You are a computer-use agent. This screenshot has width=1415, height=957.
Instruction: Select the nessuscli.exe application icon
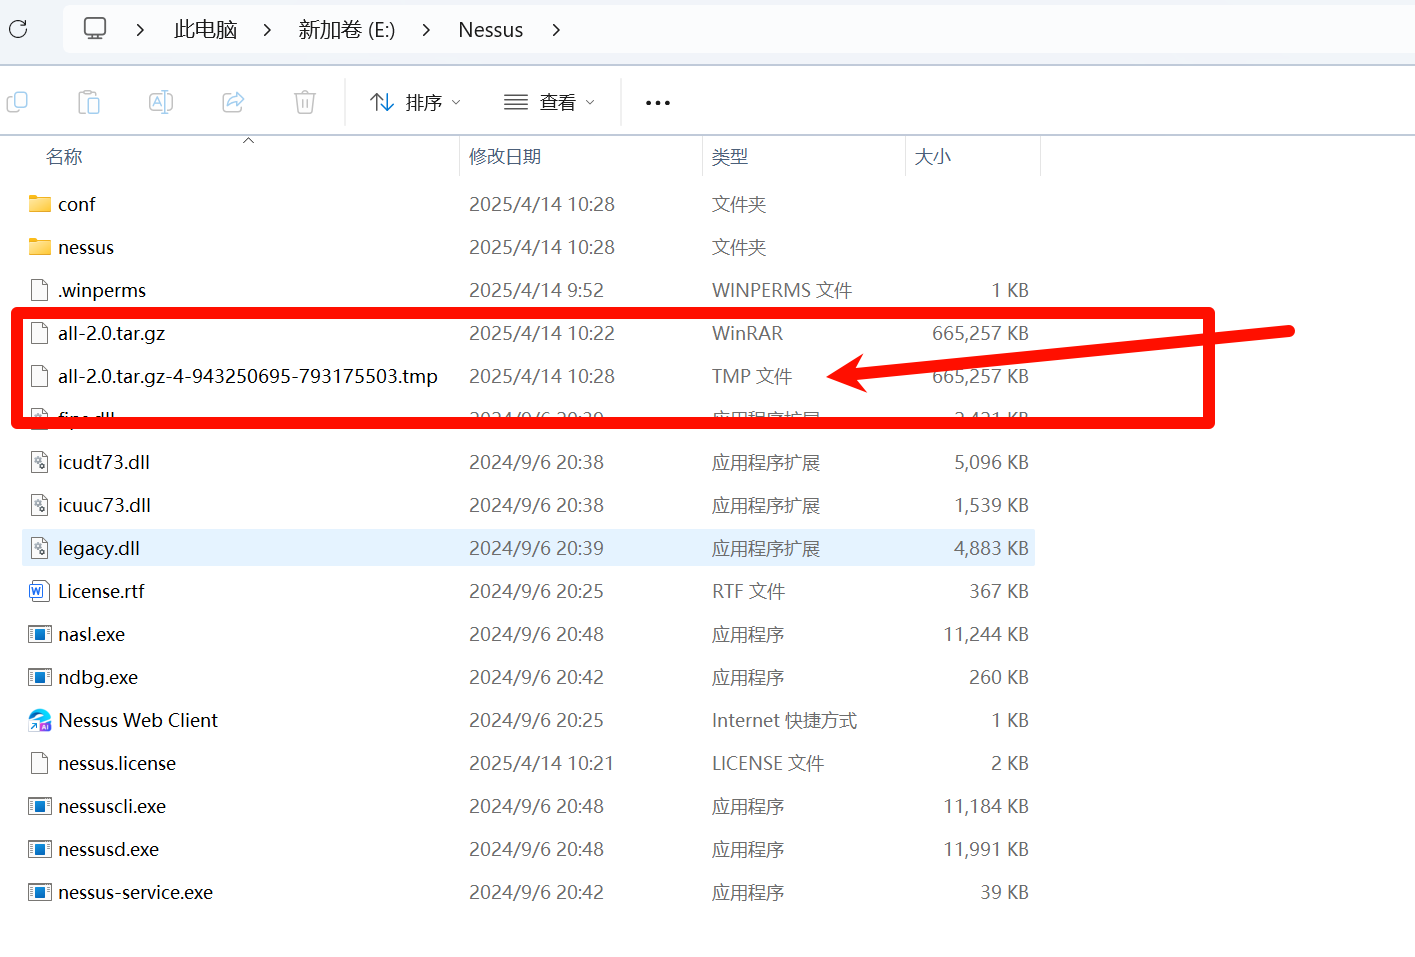click(x=40, y=806)
